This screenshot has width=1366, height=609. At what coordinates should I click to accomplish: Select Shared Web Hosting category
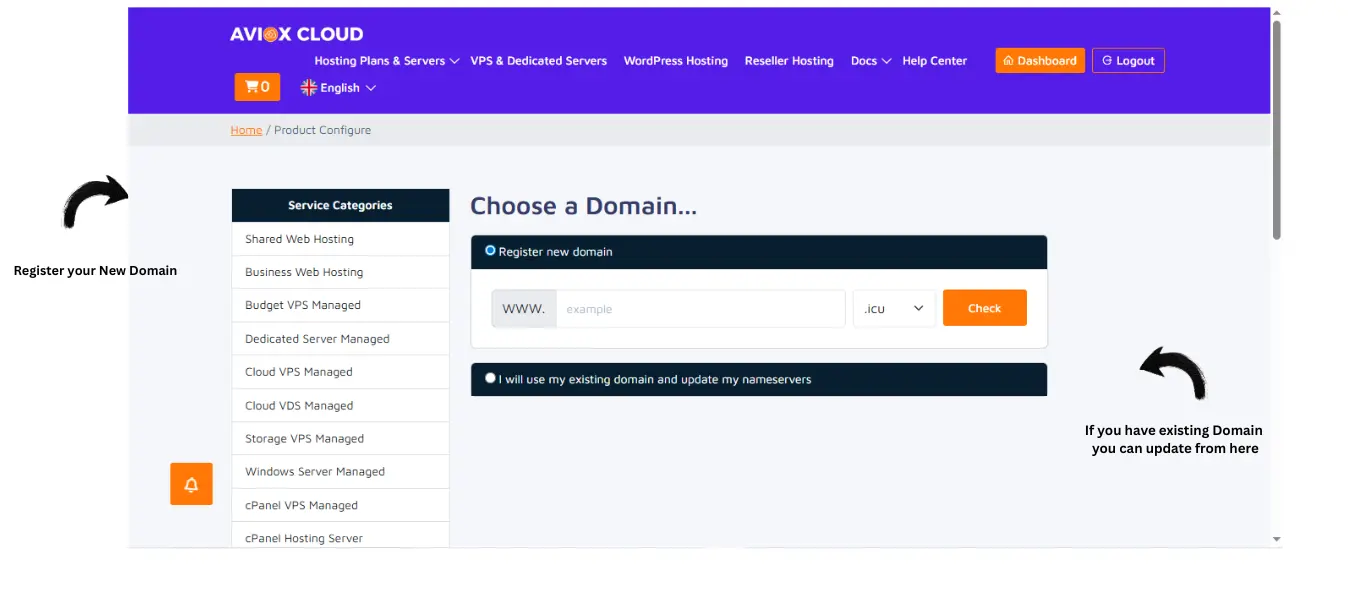tap(299, 239)
